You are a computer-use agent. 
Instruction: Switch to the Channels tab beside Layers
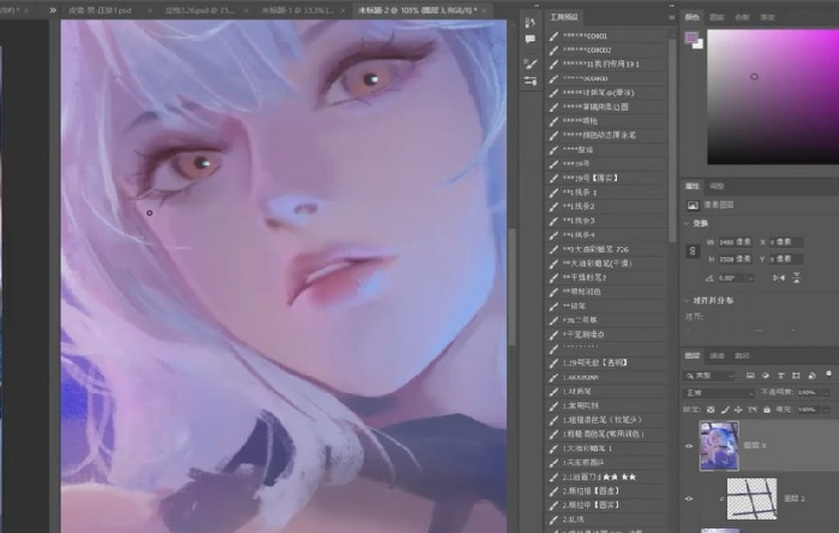pyautogui.click(x=717, y=356)
